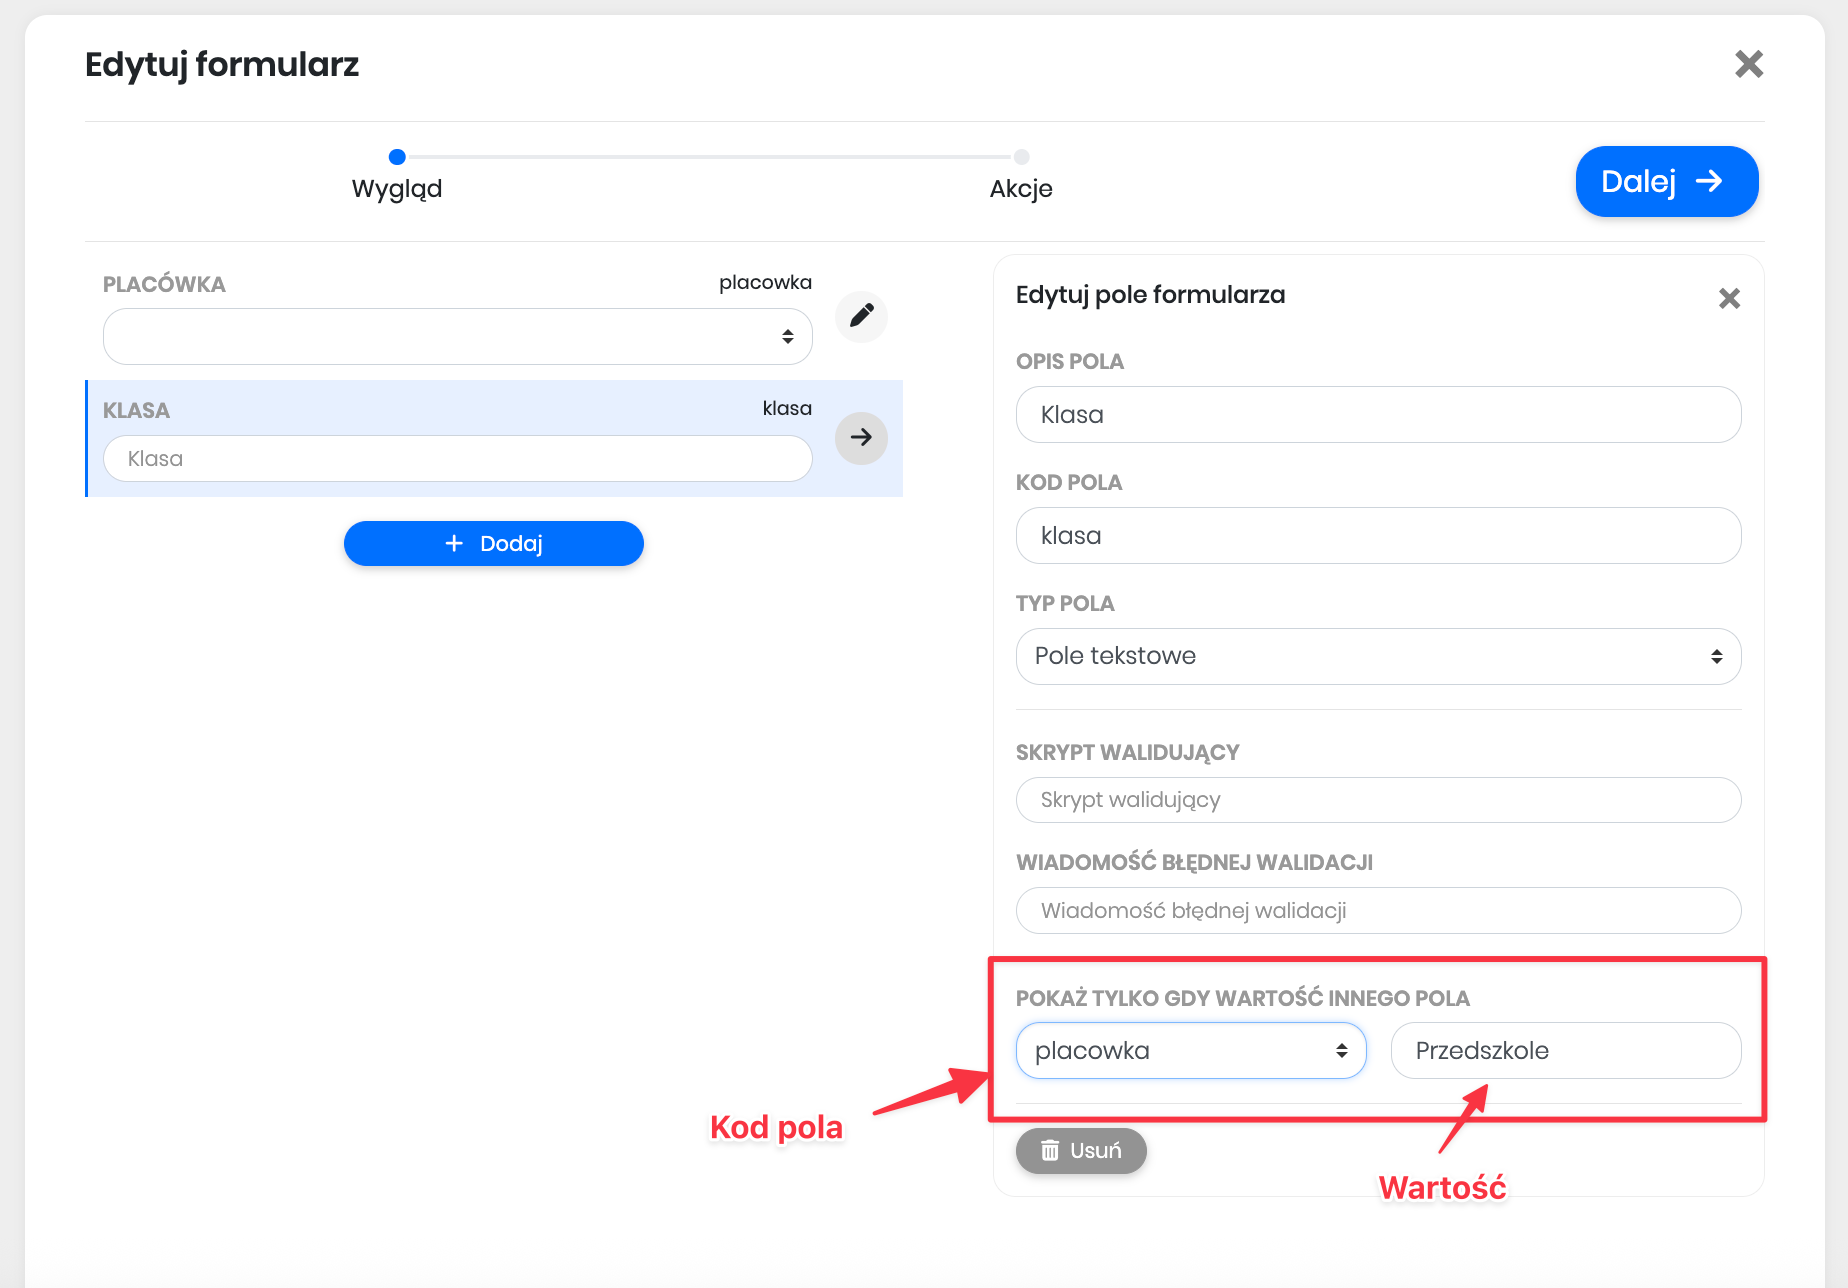Click the Dodaj add field button
The image size is (1848, 1288).
[x=493, y=543]
